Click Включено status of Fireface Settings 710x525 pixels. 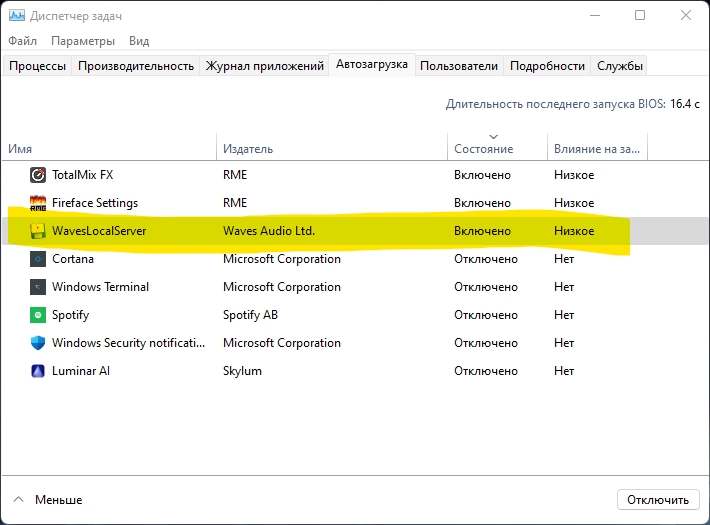coord(482,203)
